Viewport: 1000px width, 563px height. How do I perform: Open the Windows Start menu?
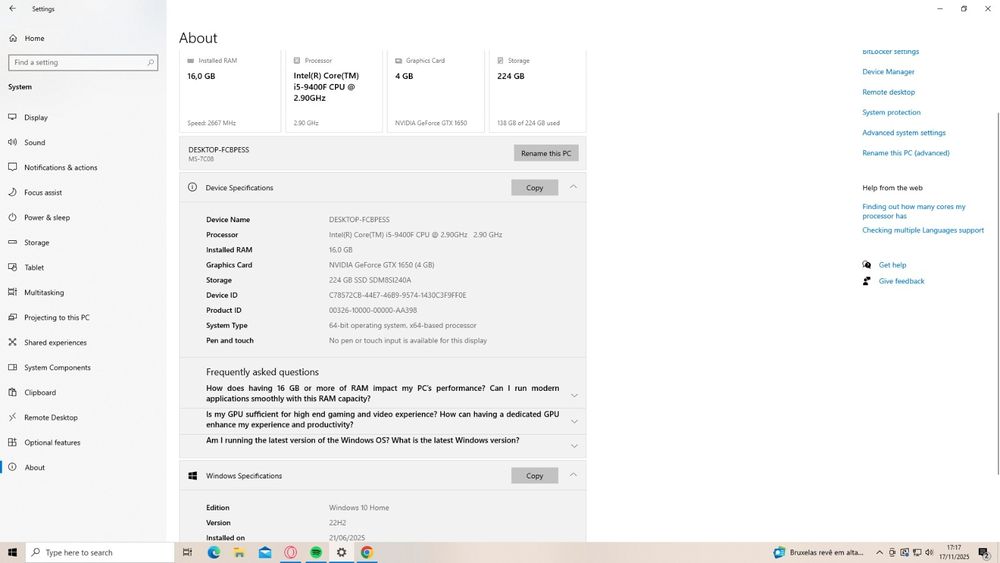[x=12, y=552]
